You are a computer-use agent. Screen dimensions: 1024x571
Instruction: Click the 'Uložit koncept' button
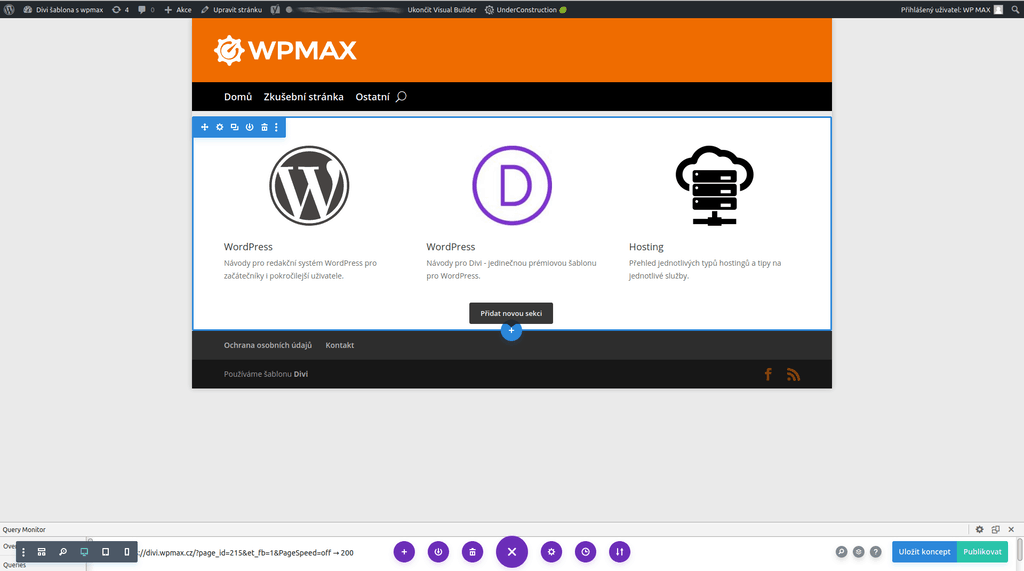pos(924,552)
